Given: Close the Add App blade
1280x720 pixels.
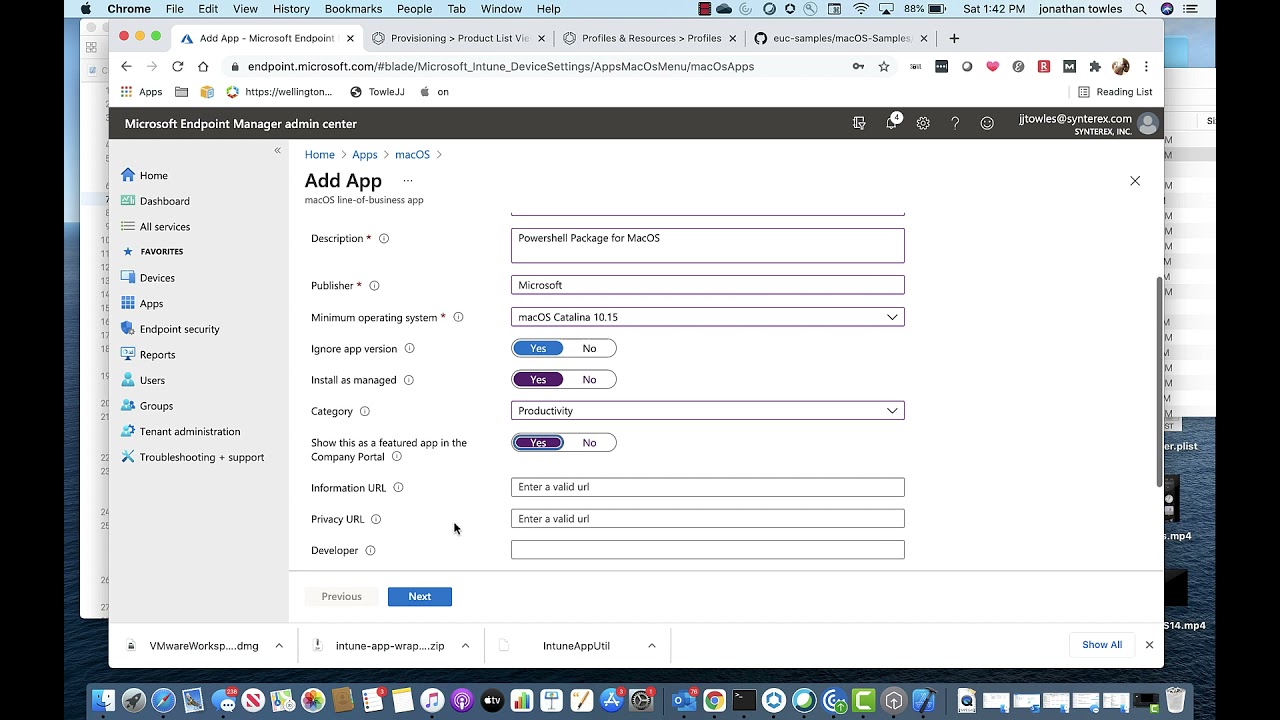Looking at the screenshot, I should pyautogui.click(x=1135, y=181).
